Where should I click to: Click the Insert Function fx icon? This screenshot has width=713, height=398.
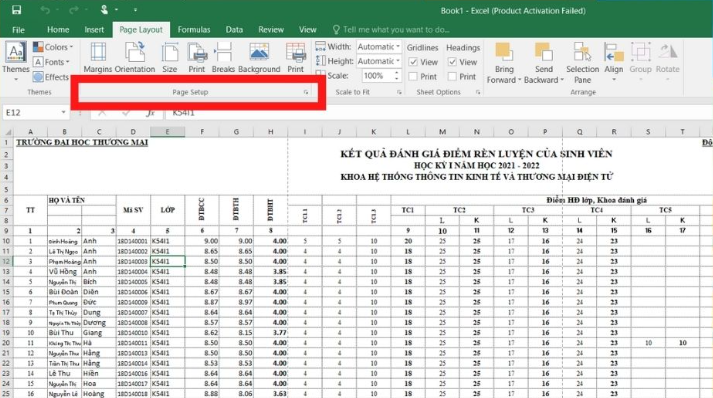151,112
